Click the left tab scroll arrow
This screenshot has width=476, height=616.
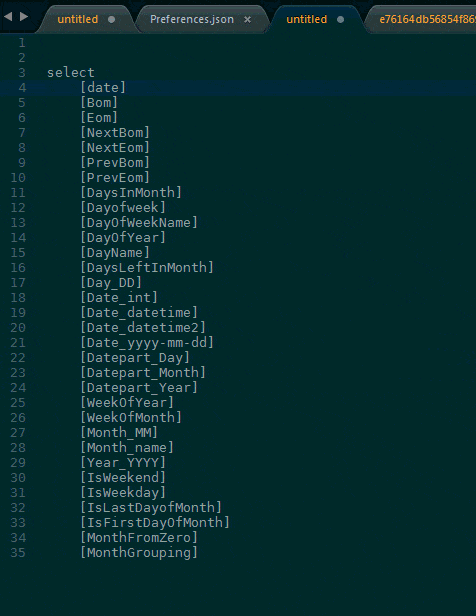(8, 16)
